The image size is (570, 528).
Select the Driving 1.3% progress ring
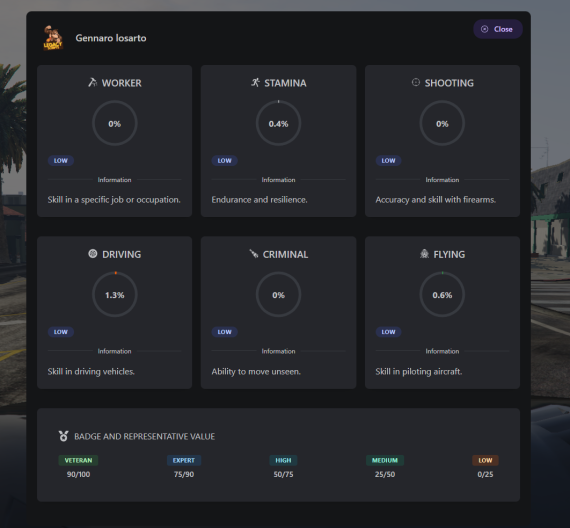point(115,295)
